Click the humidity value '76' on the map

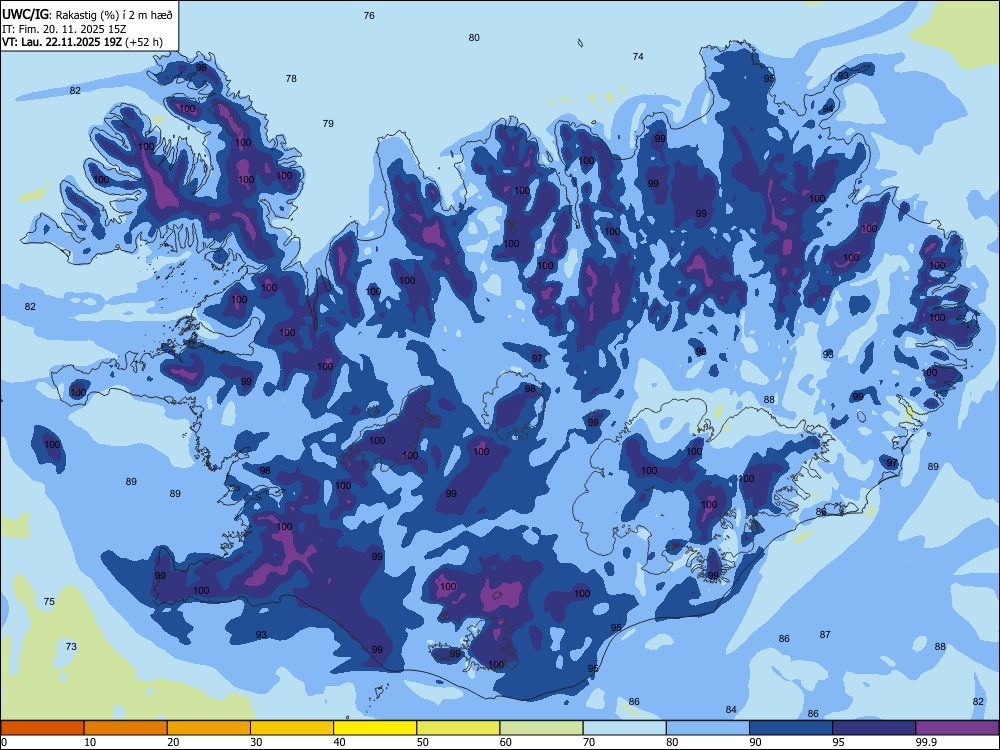point(369,15)
